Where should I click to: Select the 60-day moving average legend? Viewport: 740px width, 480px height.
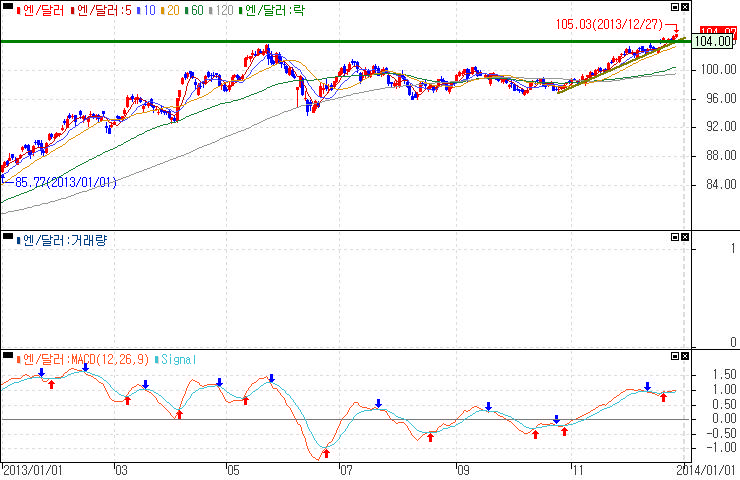[193, 11]
